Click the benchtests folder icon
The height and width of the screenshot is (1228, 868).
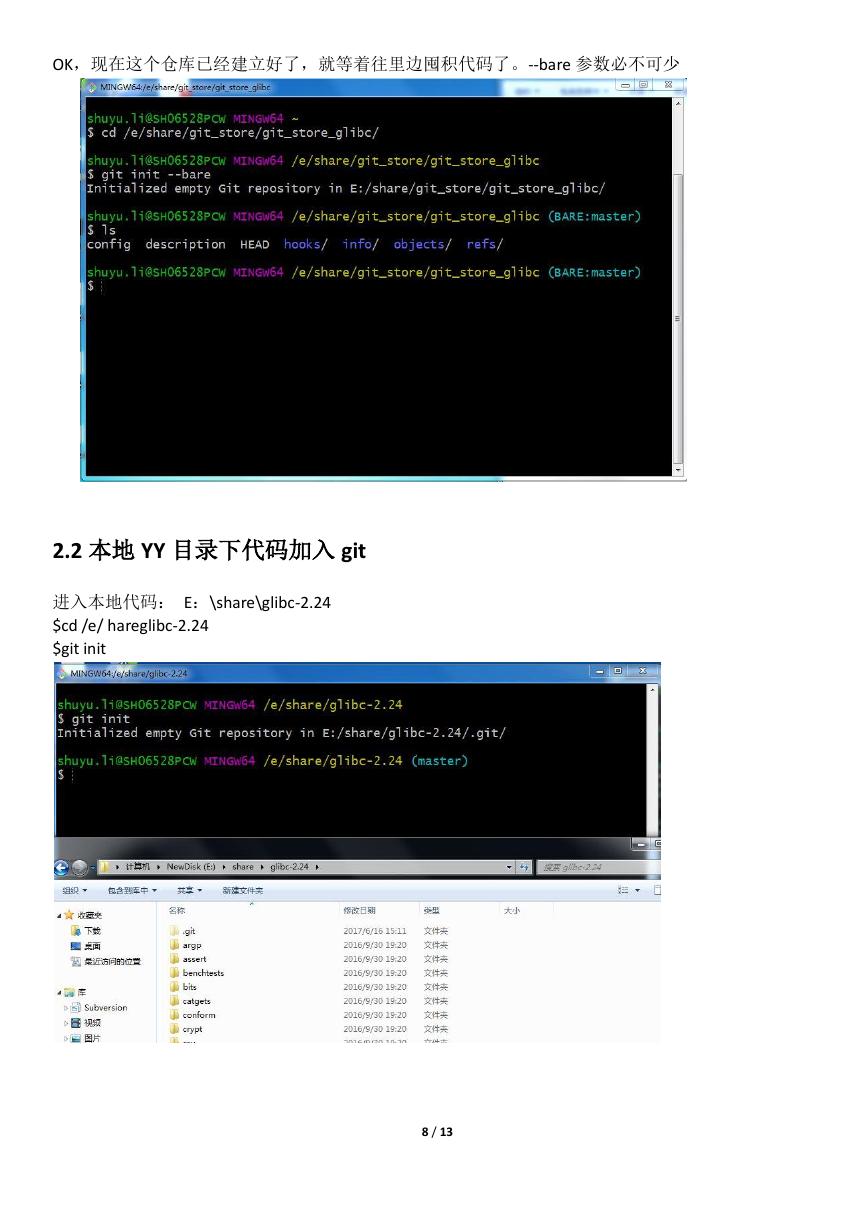[x=174, y=973]
